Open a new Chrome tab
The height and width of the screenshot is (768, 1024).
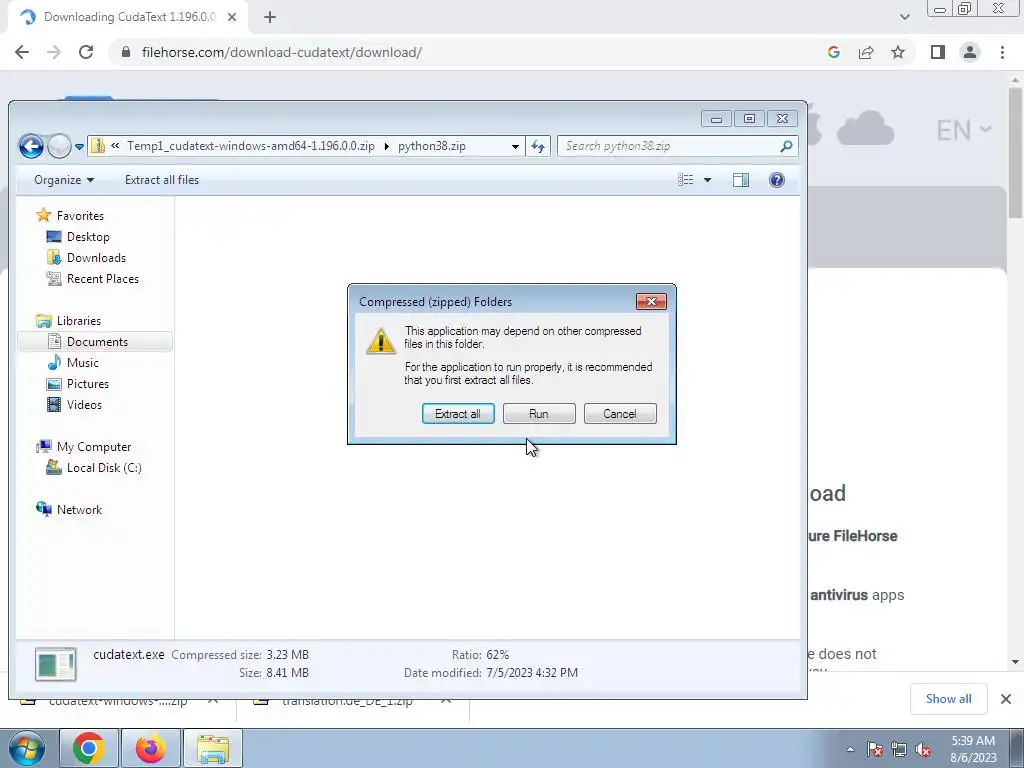point(270,17)
